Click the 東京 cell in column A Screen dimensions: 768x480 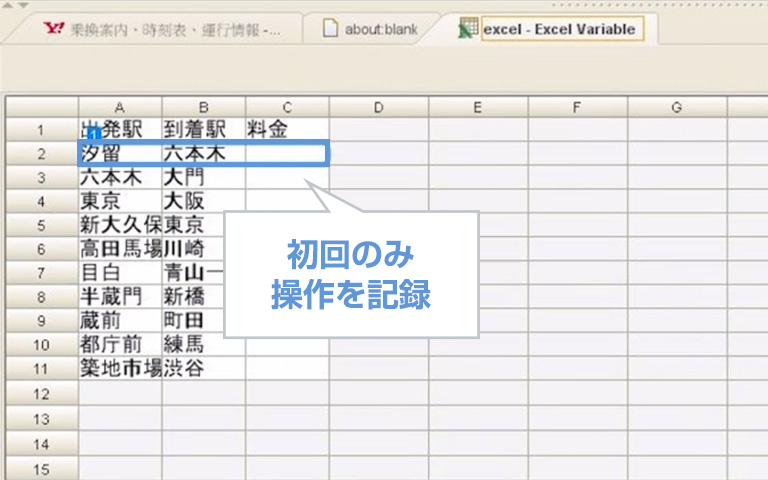pos(120,202)
